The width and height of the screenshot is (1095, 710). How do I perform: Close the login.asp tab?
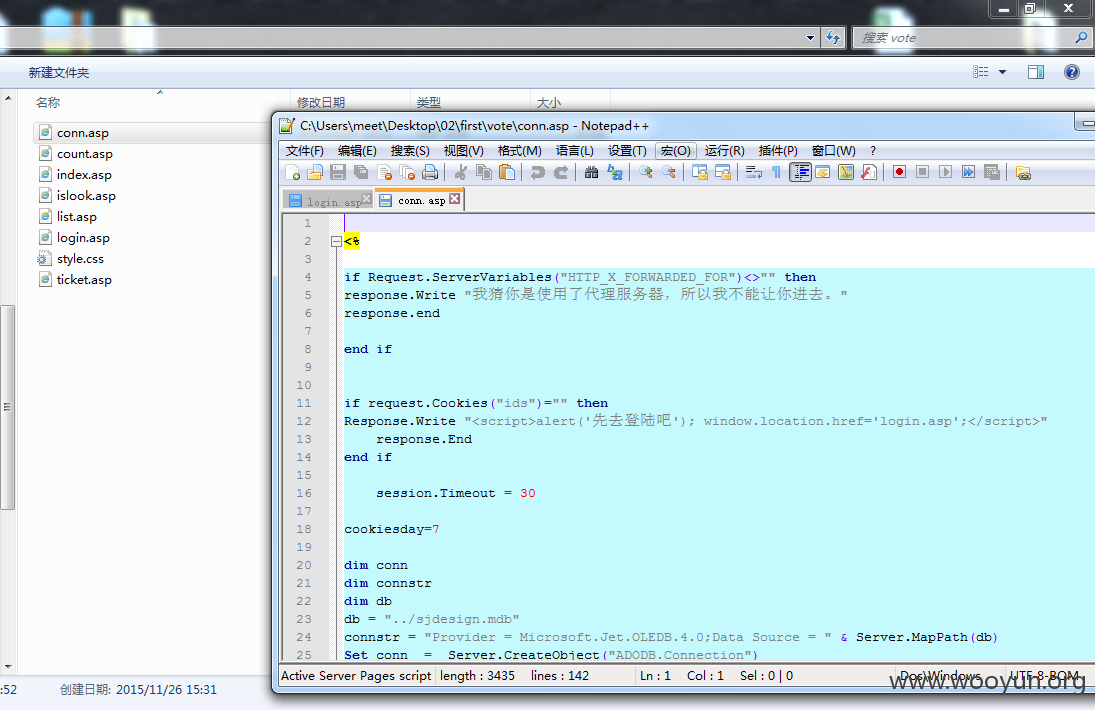pyautogui.click(x=367, y=200)
